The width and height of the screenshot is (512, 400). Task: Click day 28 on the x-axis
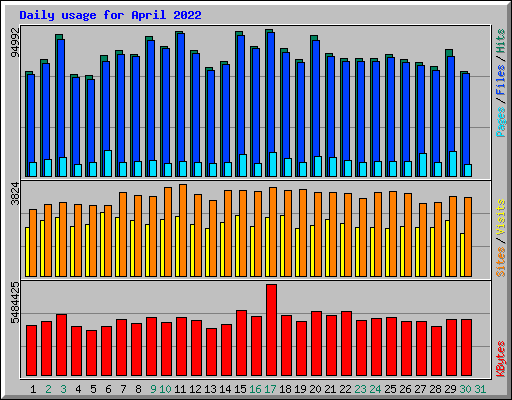435,389
